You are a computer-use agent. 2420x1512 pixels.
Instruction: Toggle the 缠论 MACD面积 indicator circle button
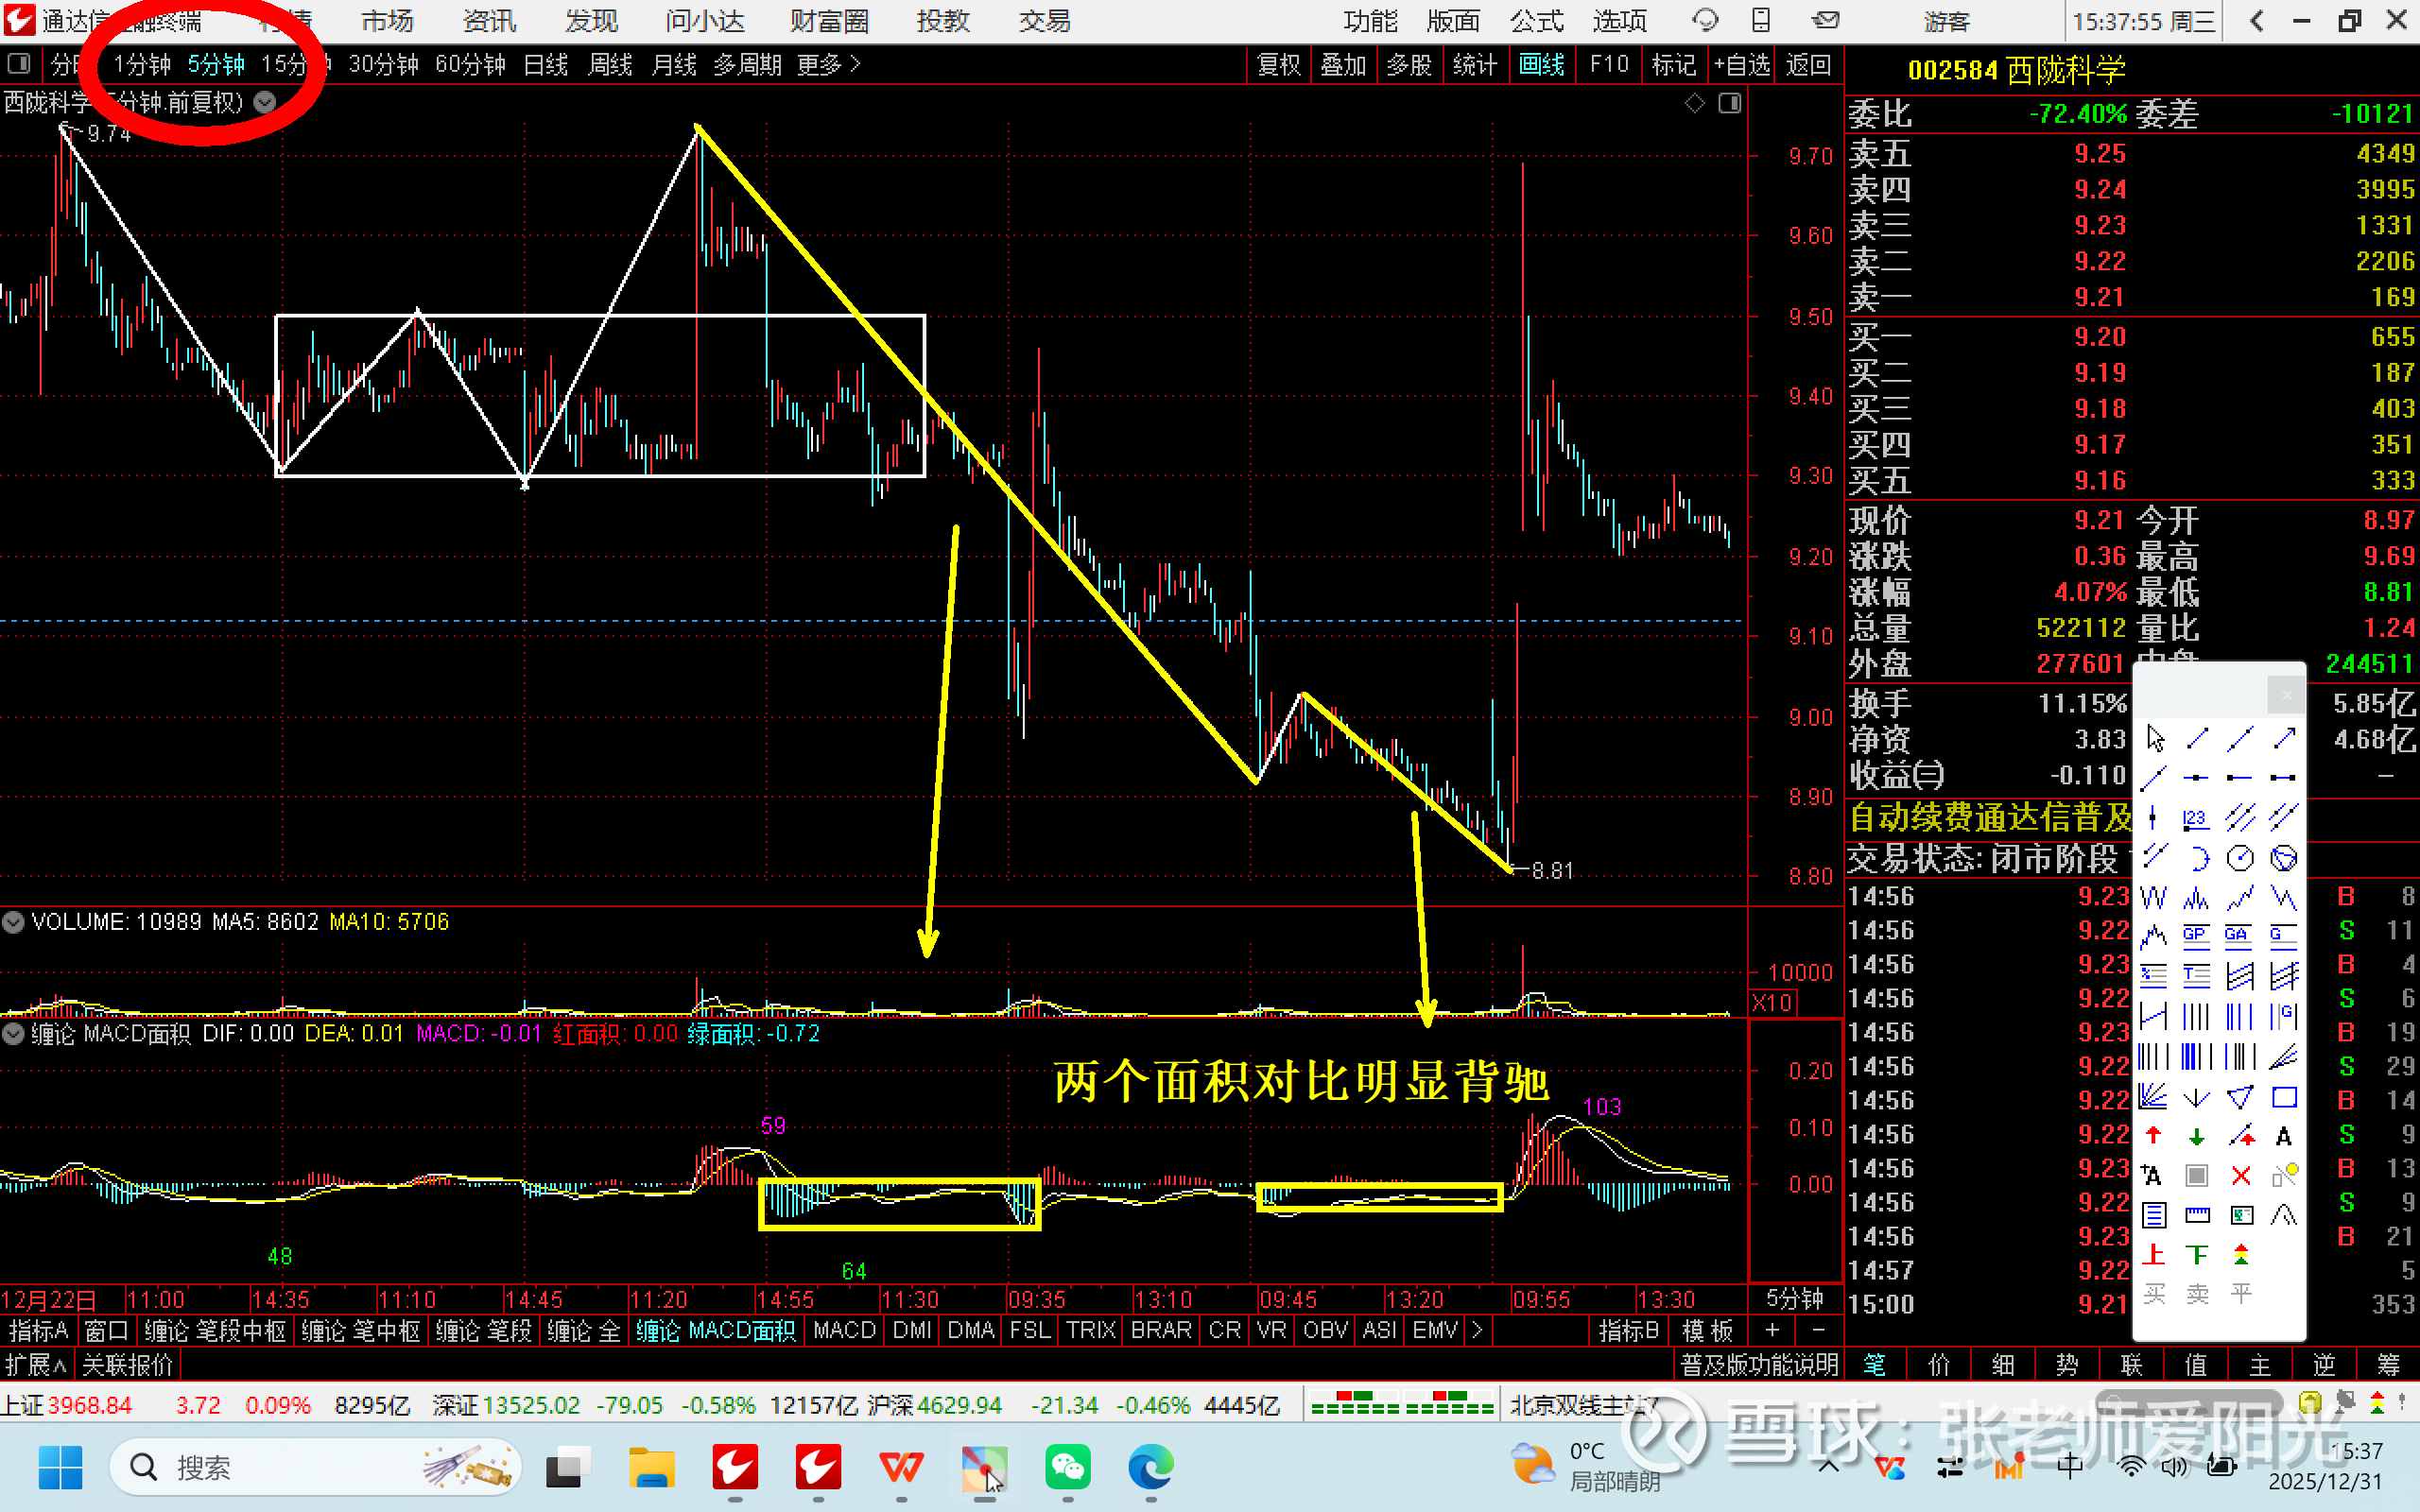pos(13,1034)
